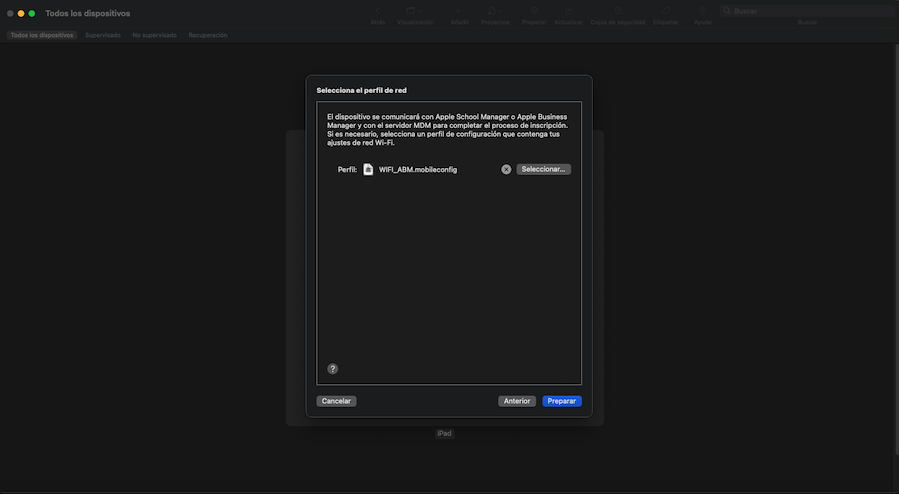Image resolution: width=899 pixels, height=494 pixels.
Task: Click the yellow minimize window button
Action: coord(21,13)
